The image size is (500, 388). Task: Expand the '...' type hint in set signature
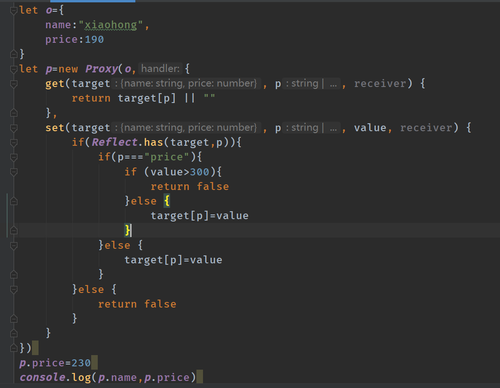pos(333,128)
